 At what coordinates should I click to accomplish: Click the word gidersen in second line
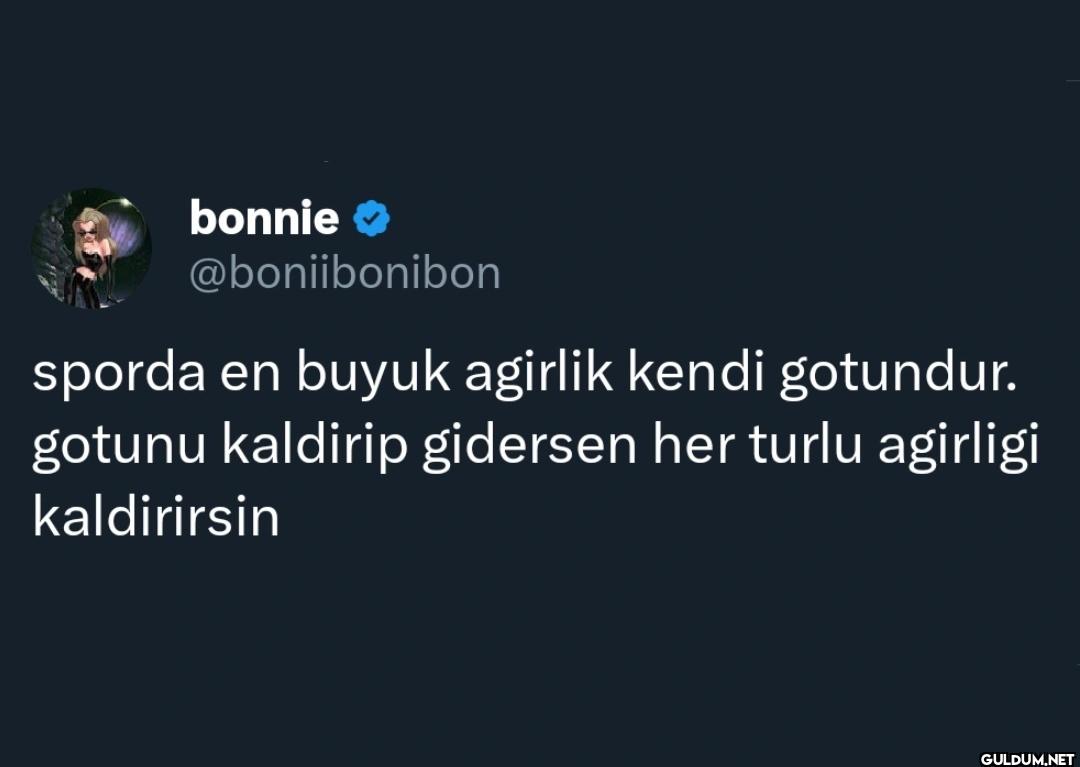[x=529, y=447]
